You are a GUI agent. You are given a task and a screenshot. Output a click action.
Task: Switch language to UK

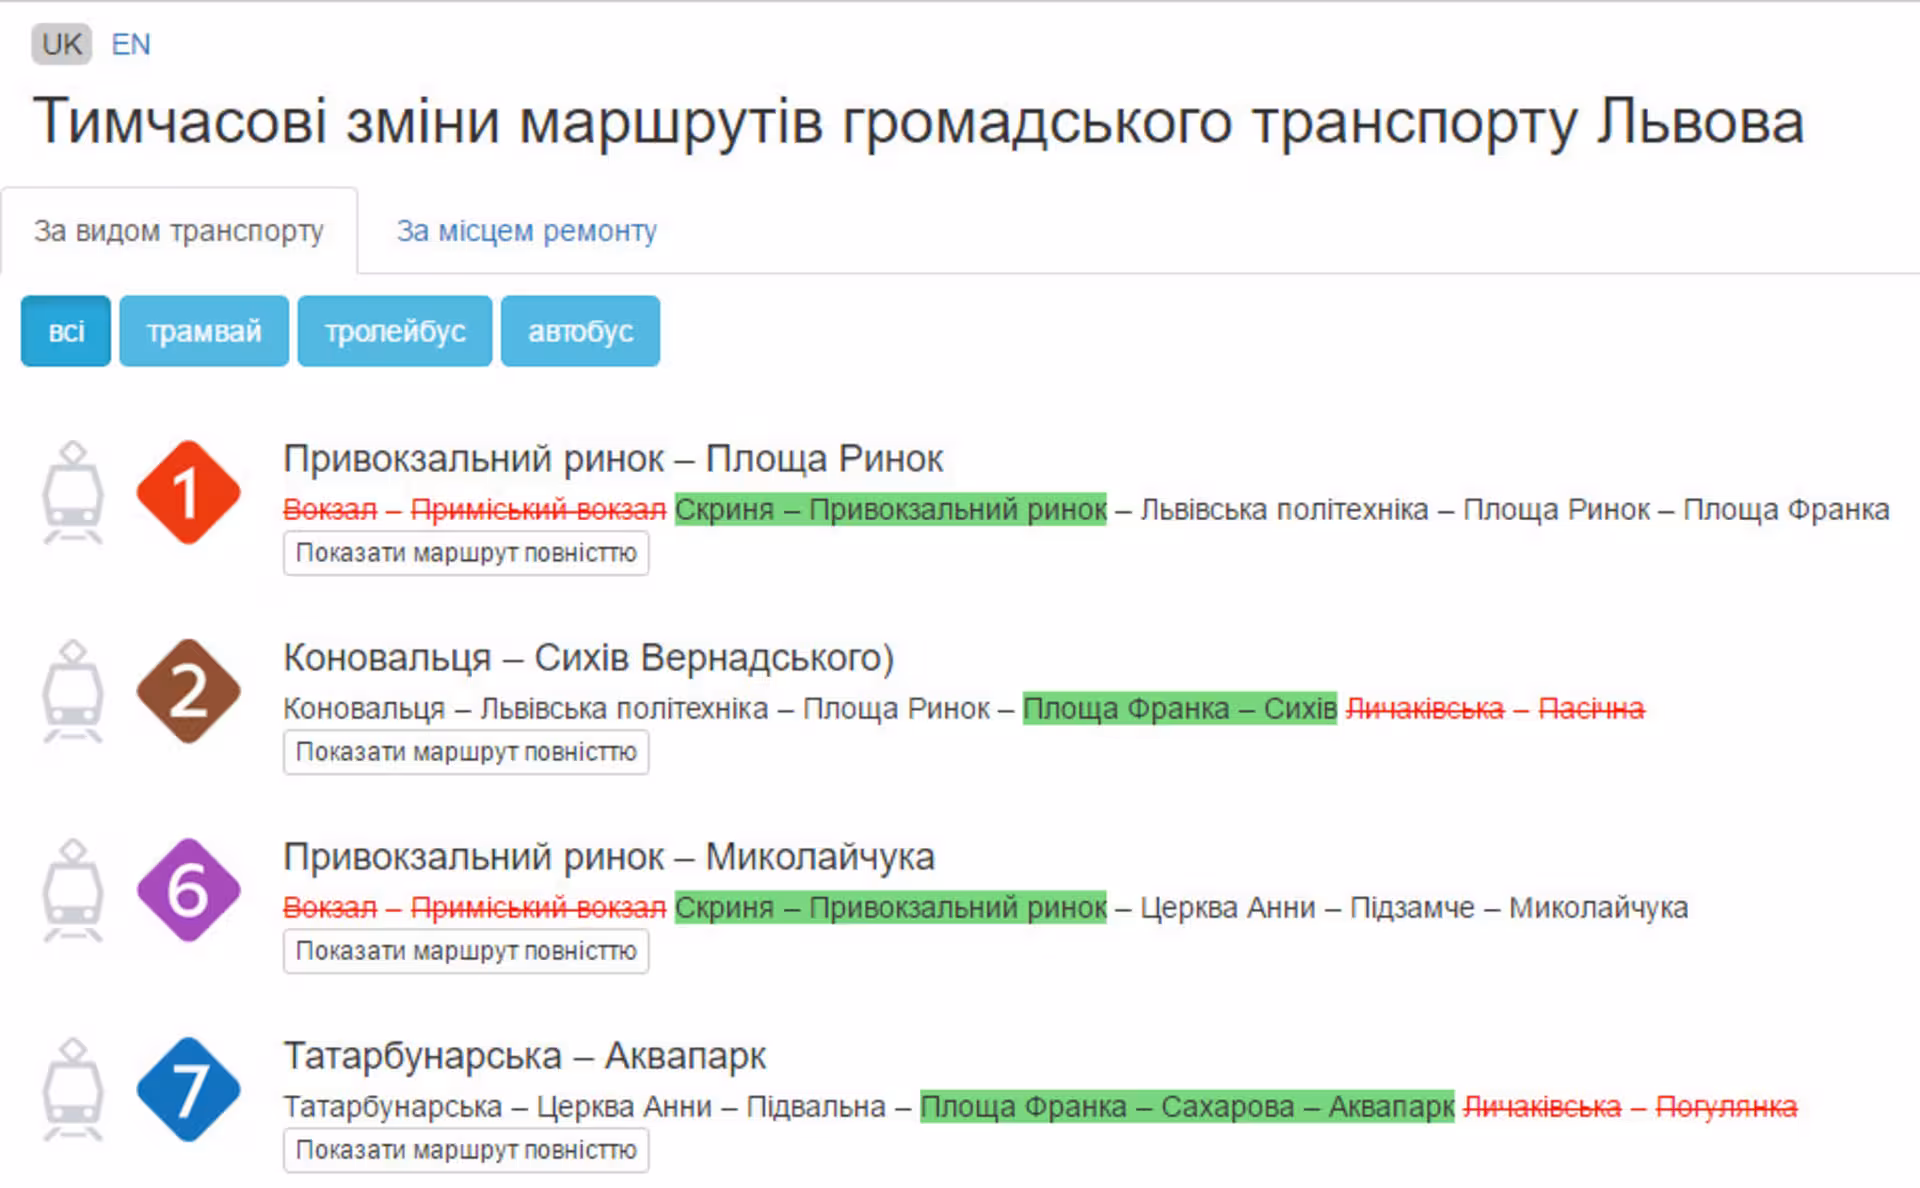tap(61, 44)
